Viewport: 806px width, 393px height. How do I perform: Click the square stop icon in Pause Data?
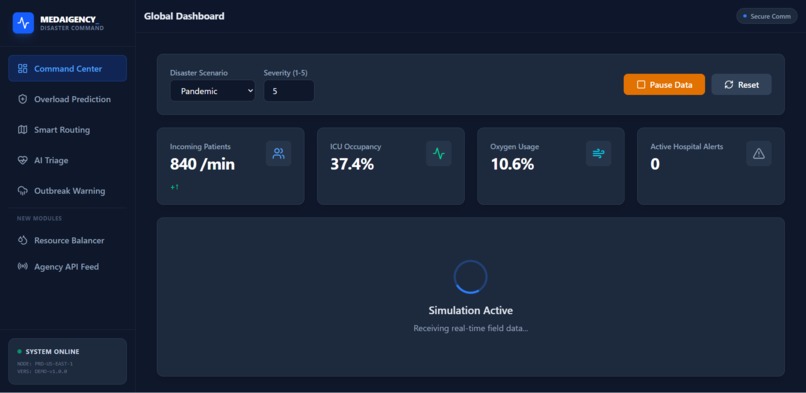[x=640, y=85]
